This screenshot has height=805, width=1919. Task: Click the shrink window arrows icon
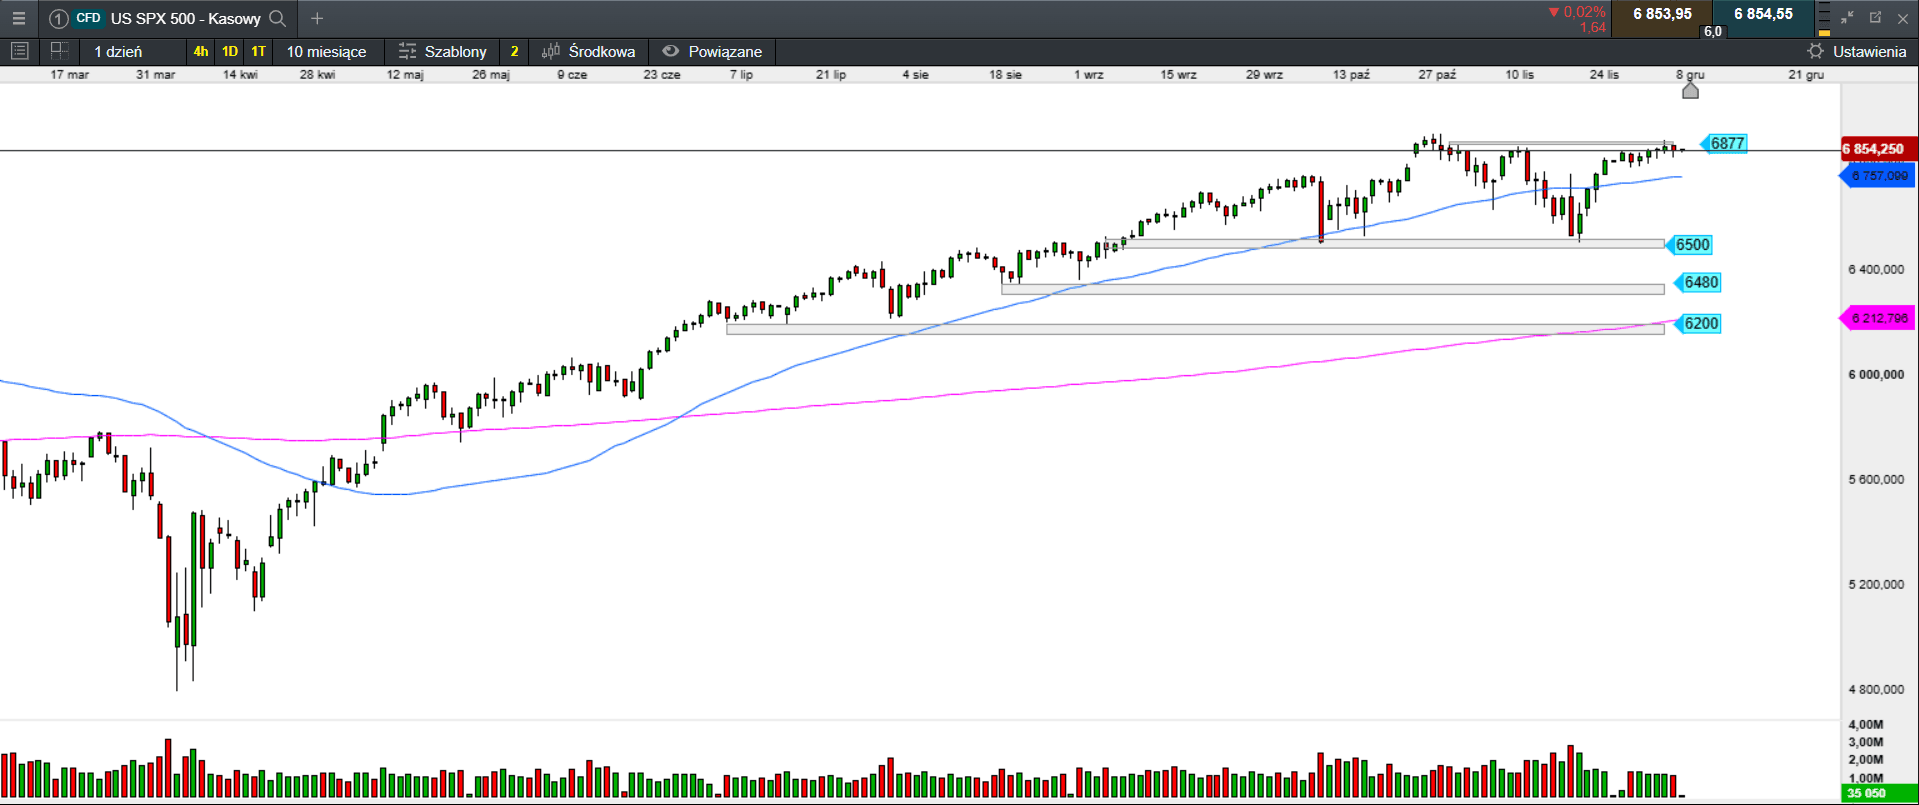pyautogui.click(x=1847, y=18)
